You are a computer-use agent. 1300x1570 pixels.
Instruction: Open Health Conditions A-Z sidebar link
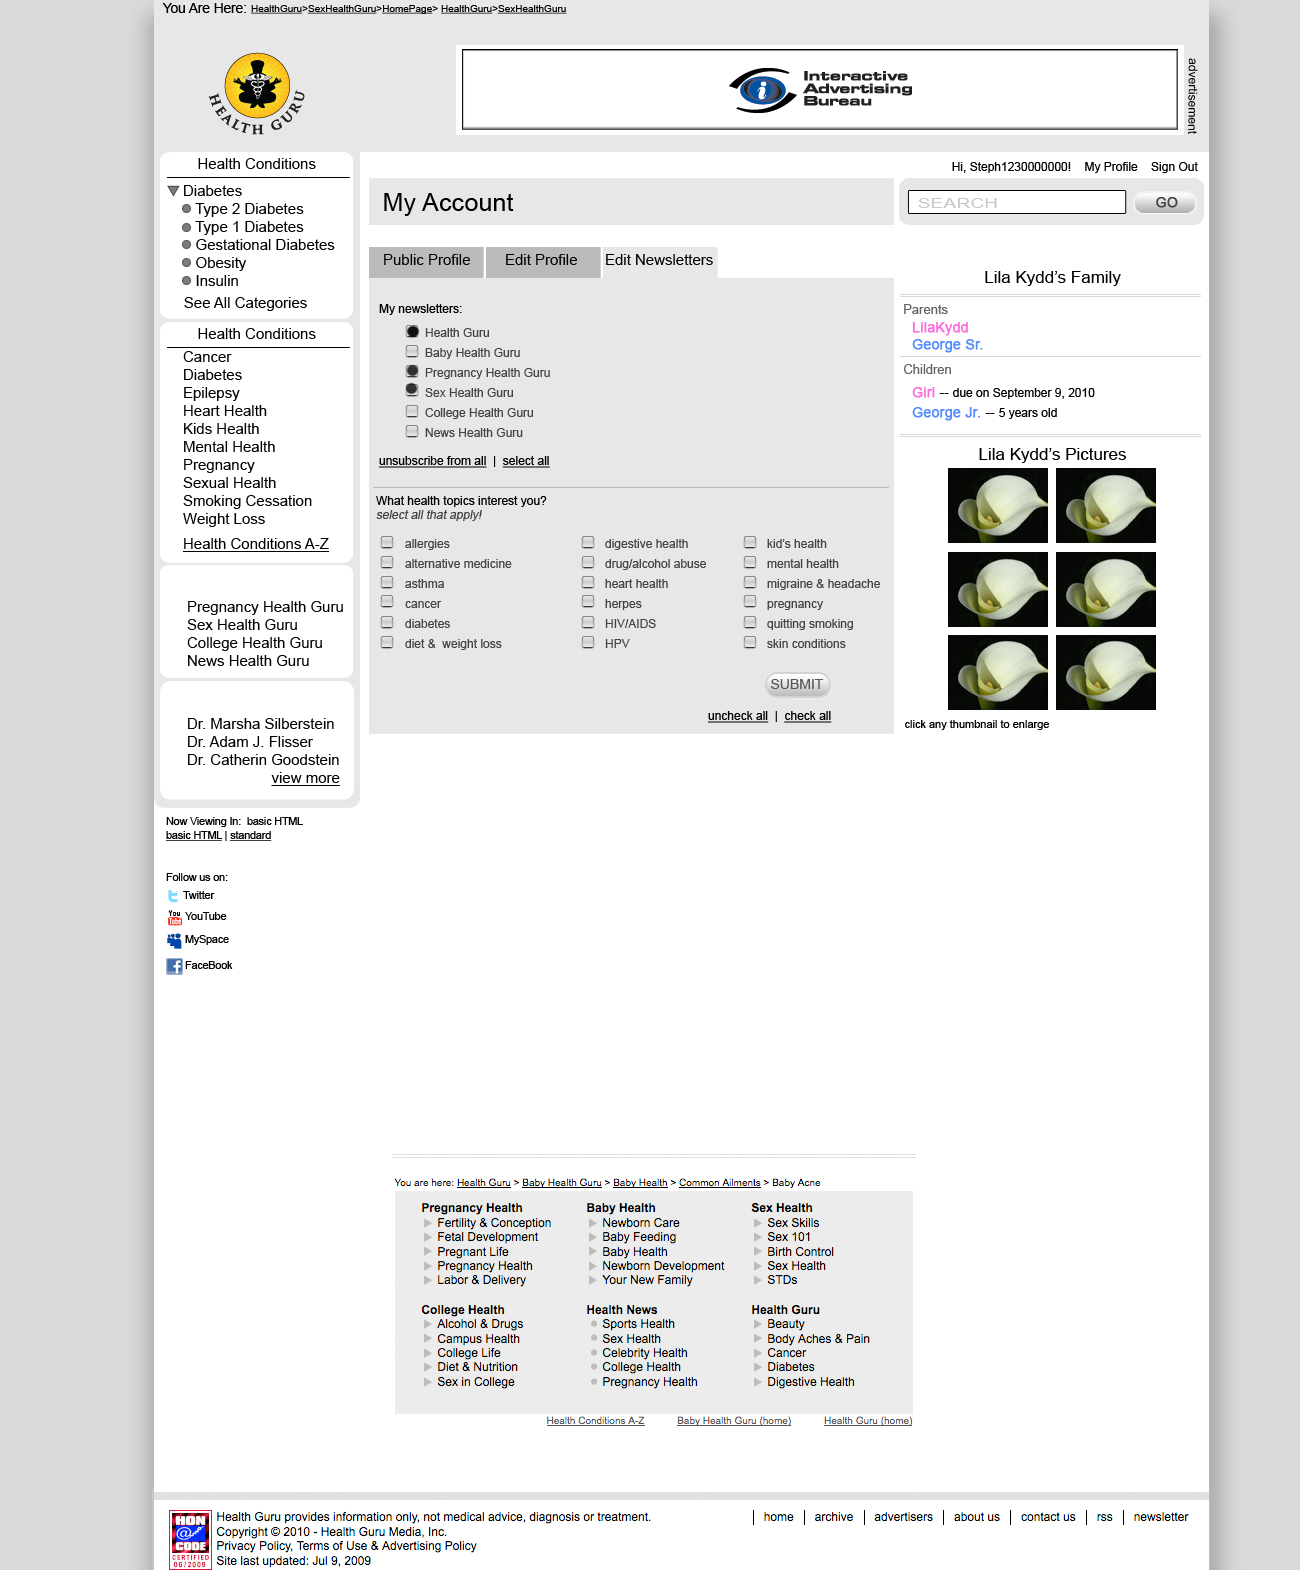point(256,544)
